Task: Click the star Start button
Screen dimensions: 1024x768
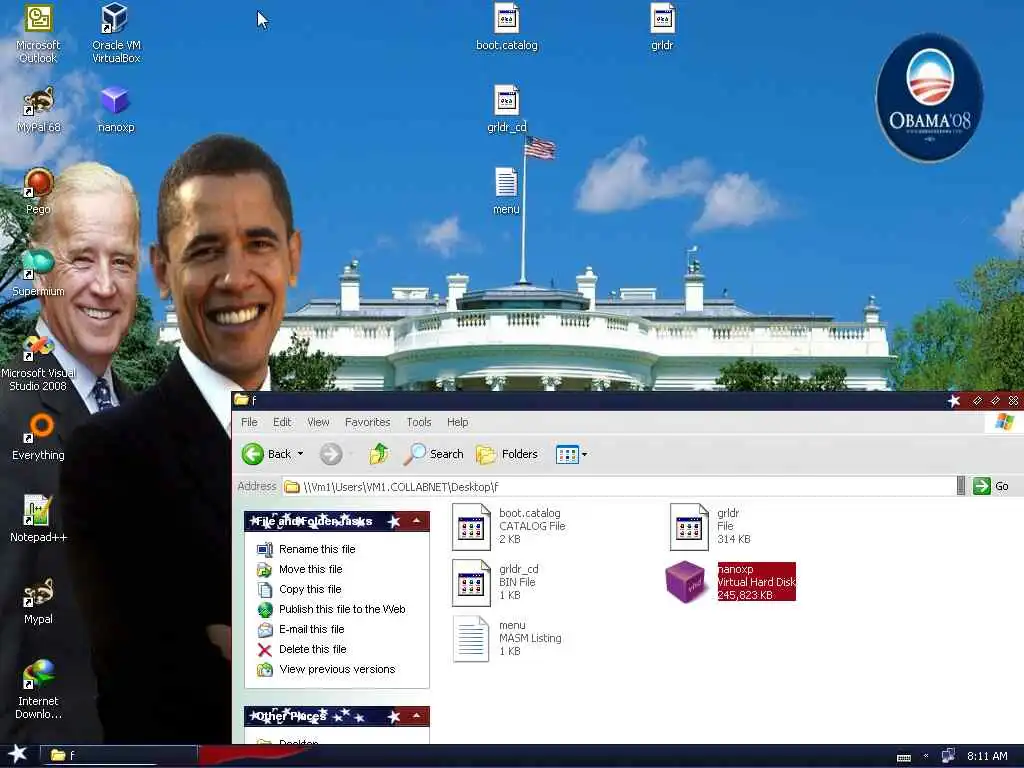Action: pyautogui.click(x=18, y=754)
